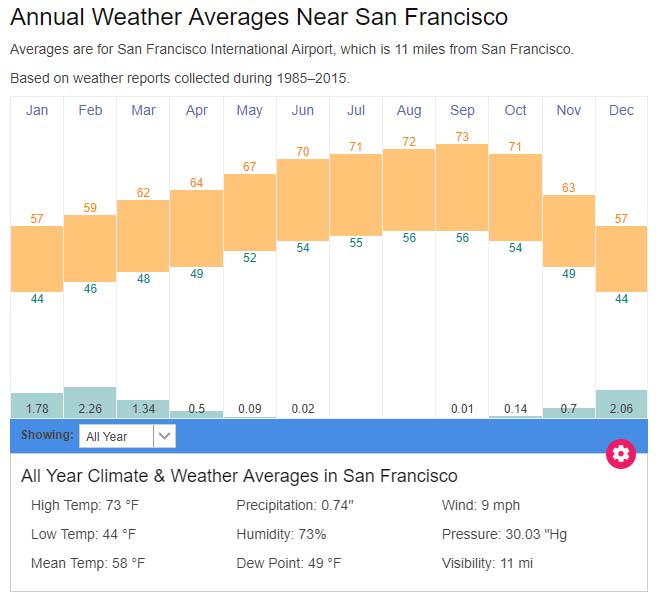This screenshot has width=661, height=606.
Task: Choose the Nov month label
Action: [x=568, y=110]
